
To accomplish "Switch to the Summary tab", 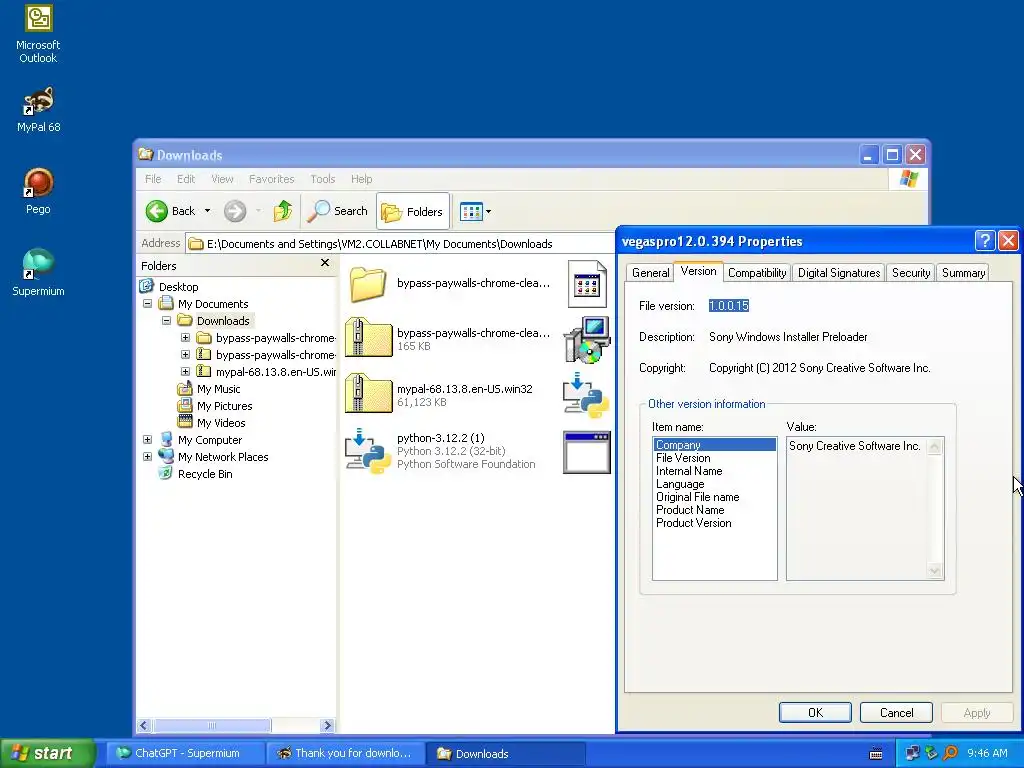I will tap(963, 273).
